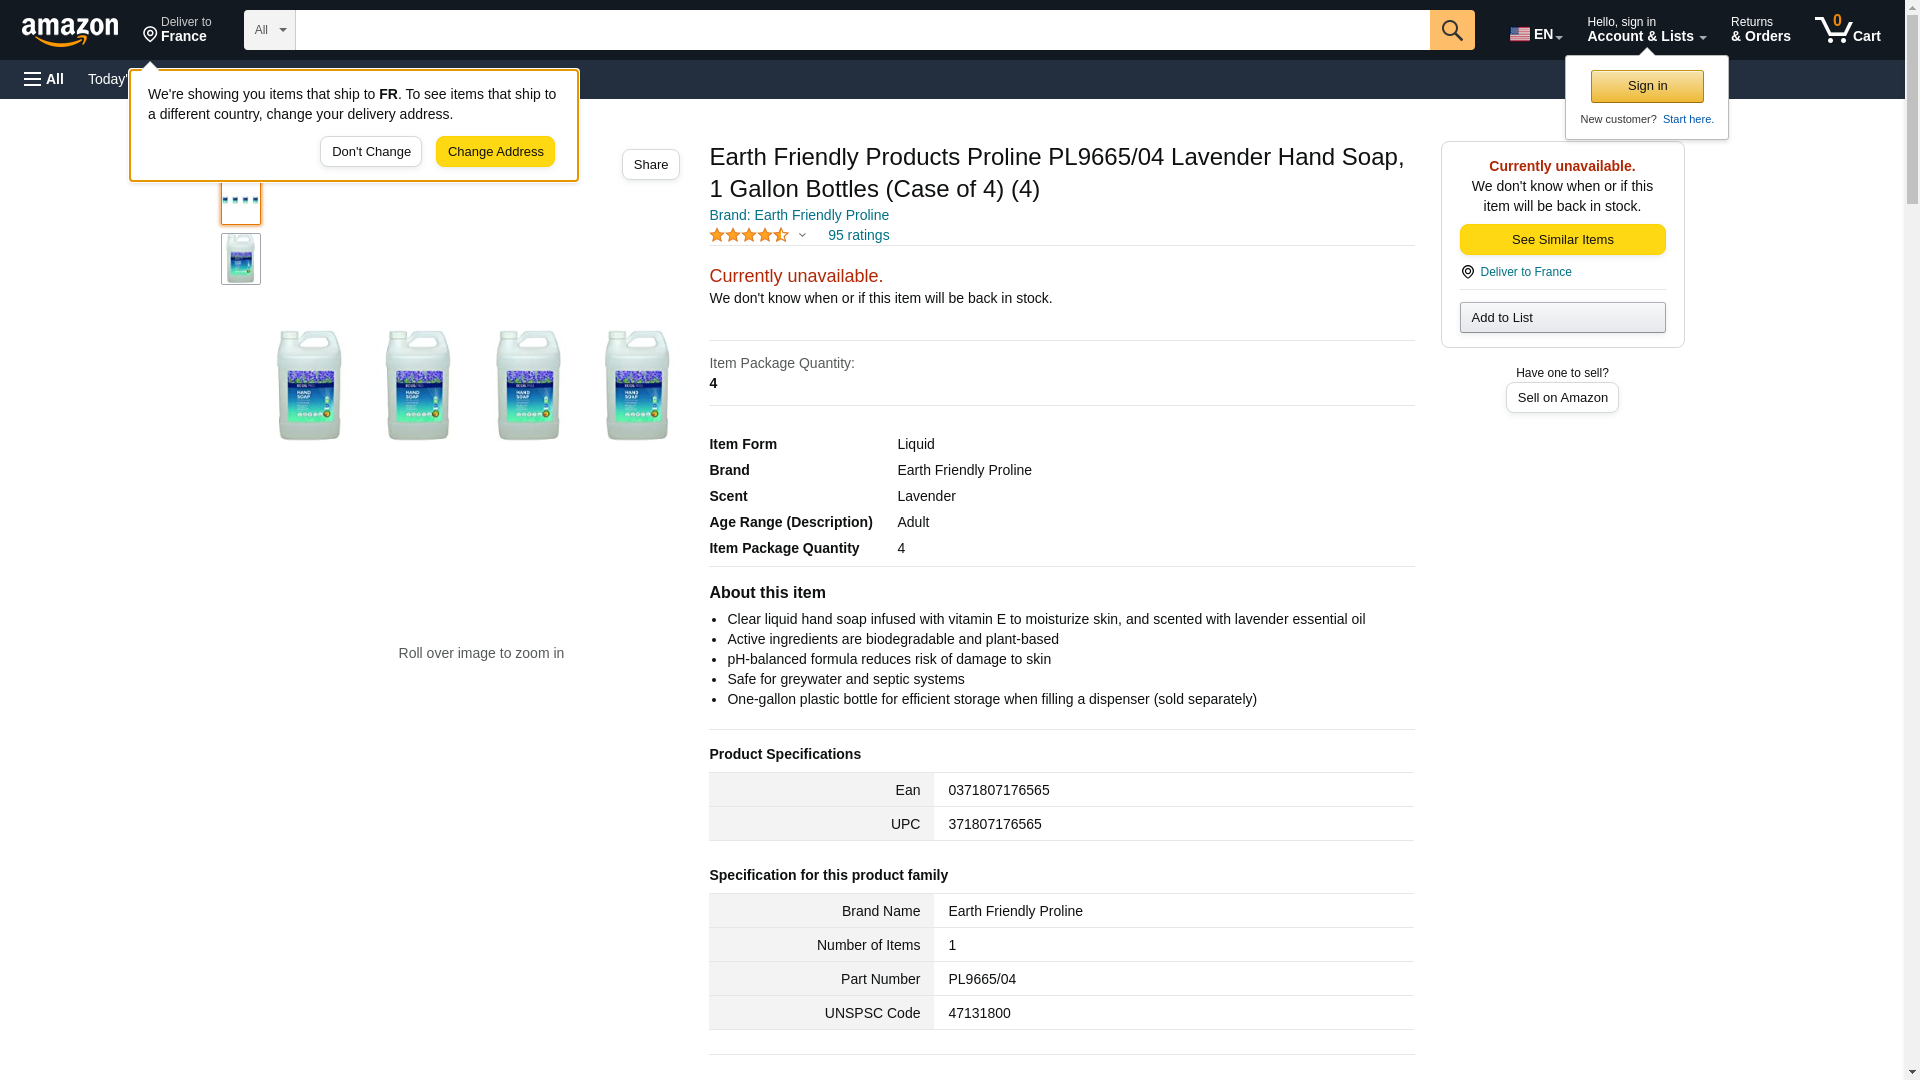Open the 95 ratings link
Image resolution: width=1920 pixels, height=1080 pixels.
(858, 236)
